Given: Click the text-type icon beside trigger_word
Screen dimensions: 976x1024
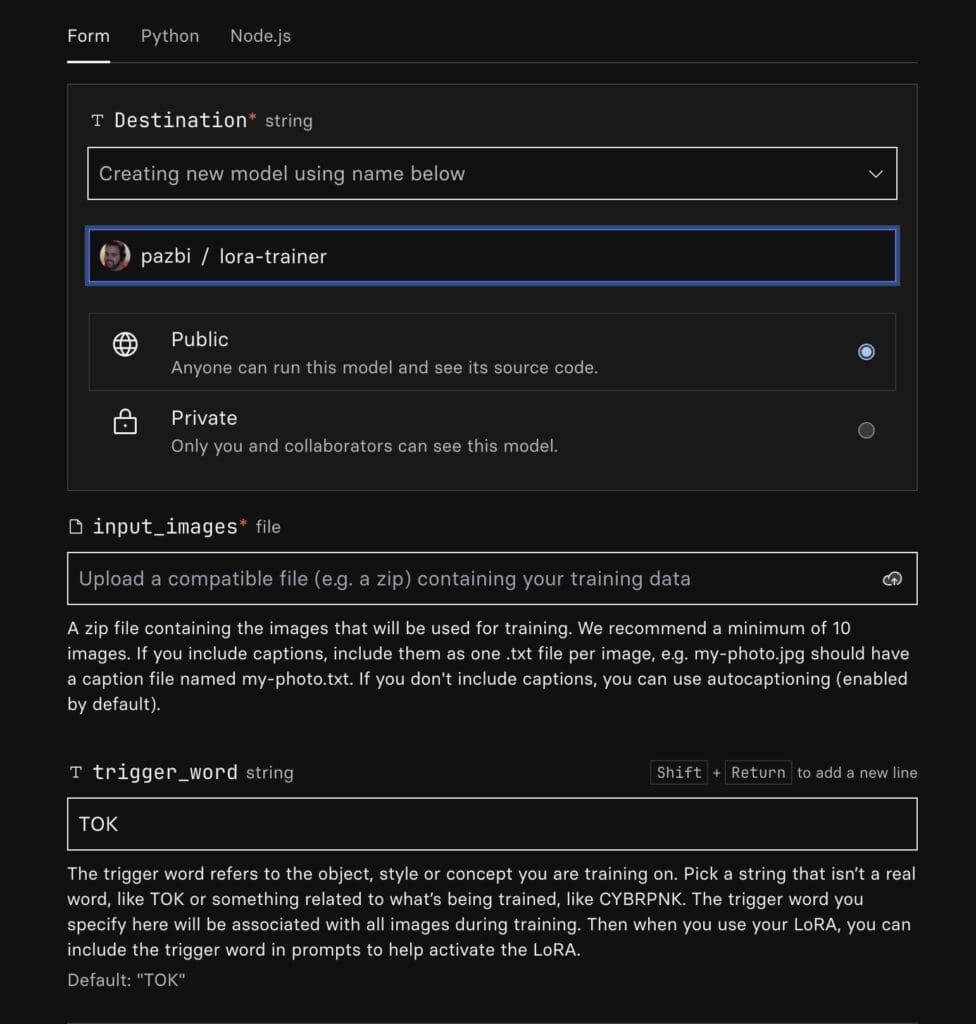Looking at the screenshot, I should [76, 773].
